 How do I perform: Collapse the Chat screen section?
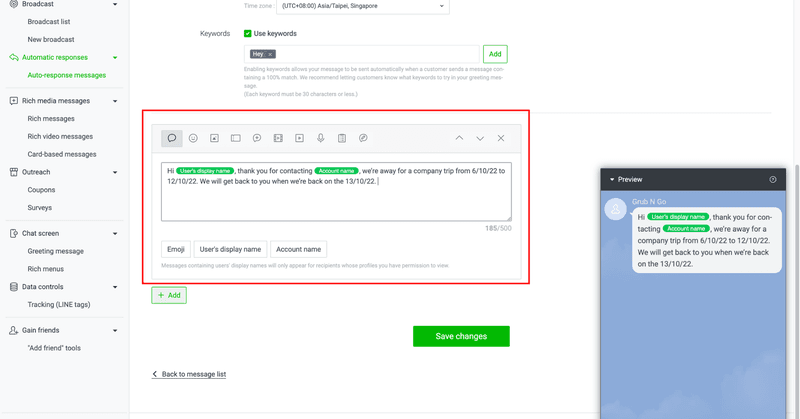click(115, 234)
